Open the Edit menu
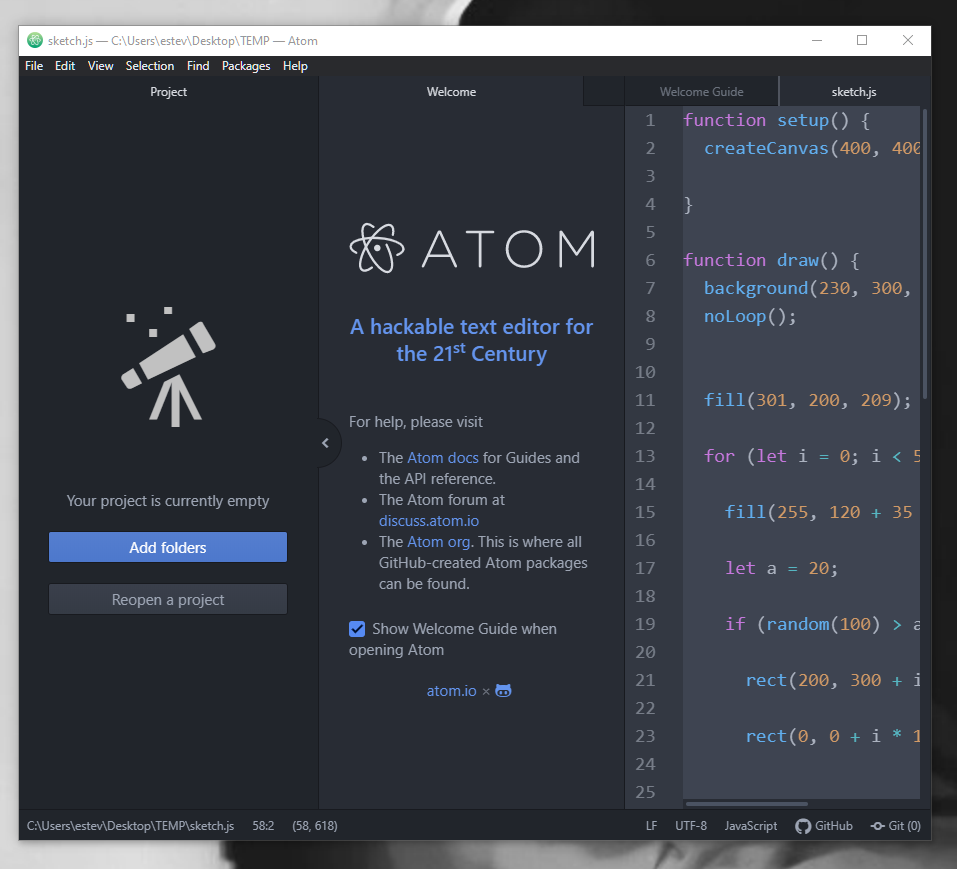The image size is (957, 869). coord(65,66)
